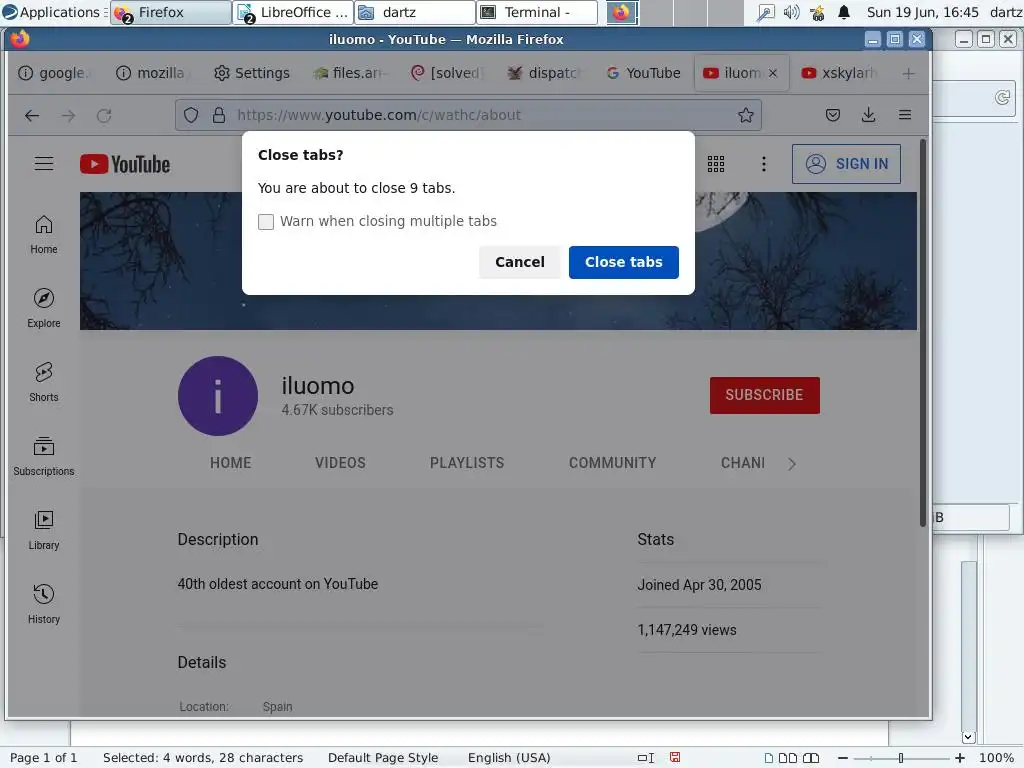Switch to the Settings browser tab
The image size is (1024, 768).
tap(251, 73)
